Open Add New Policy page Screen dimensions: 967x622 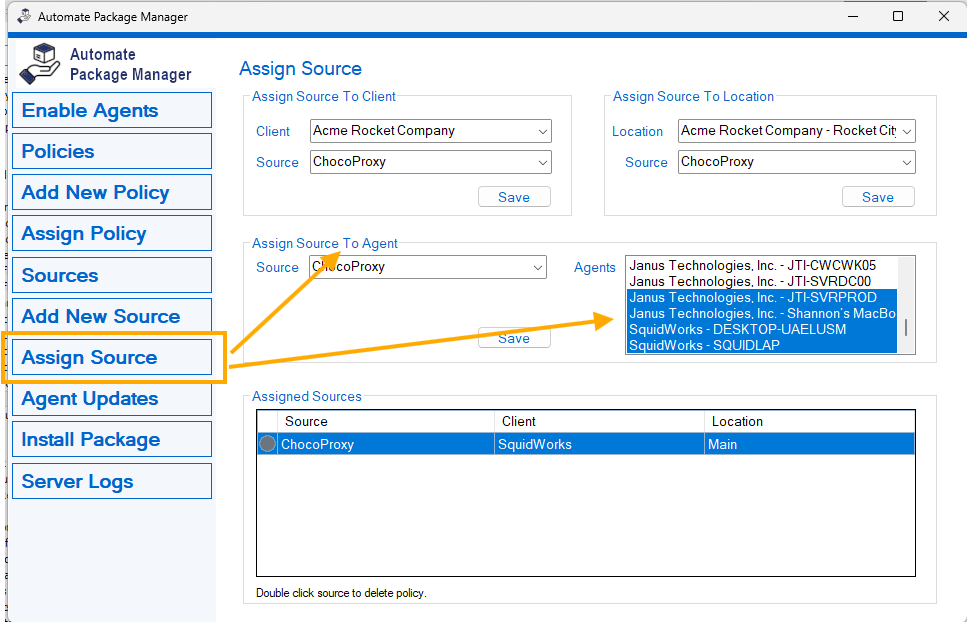(x=111, y=192)
